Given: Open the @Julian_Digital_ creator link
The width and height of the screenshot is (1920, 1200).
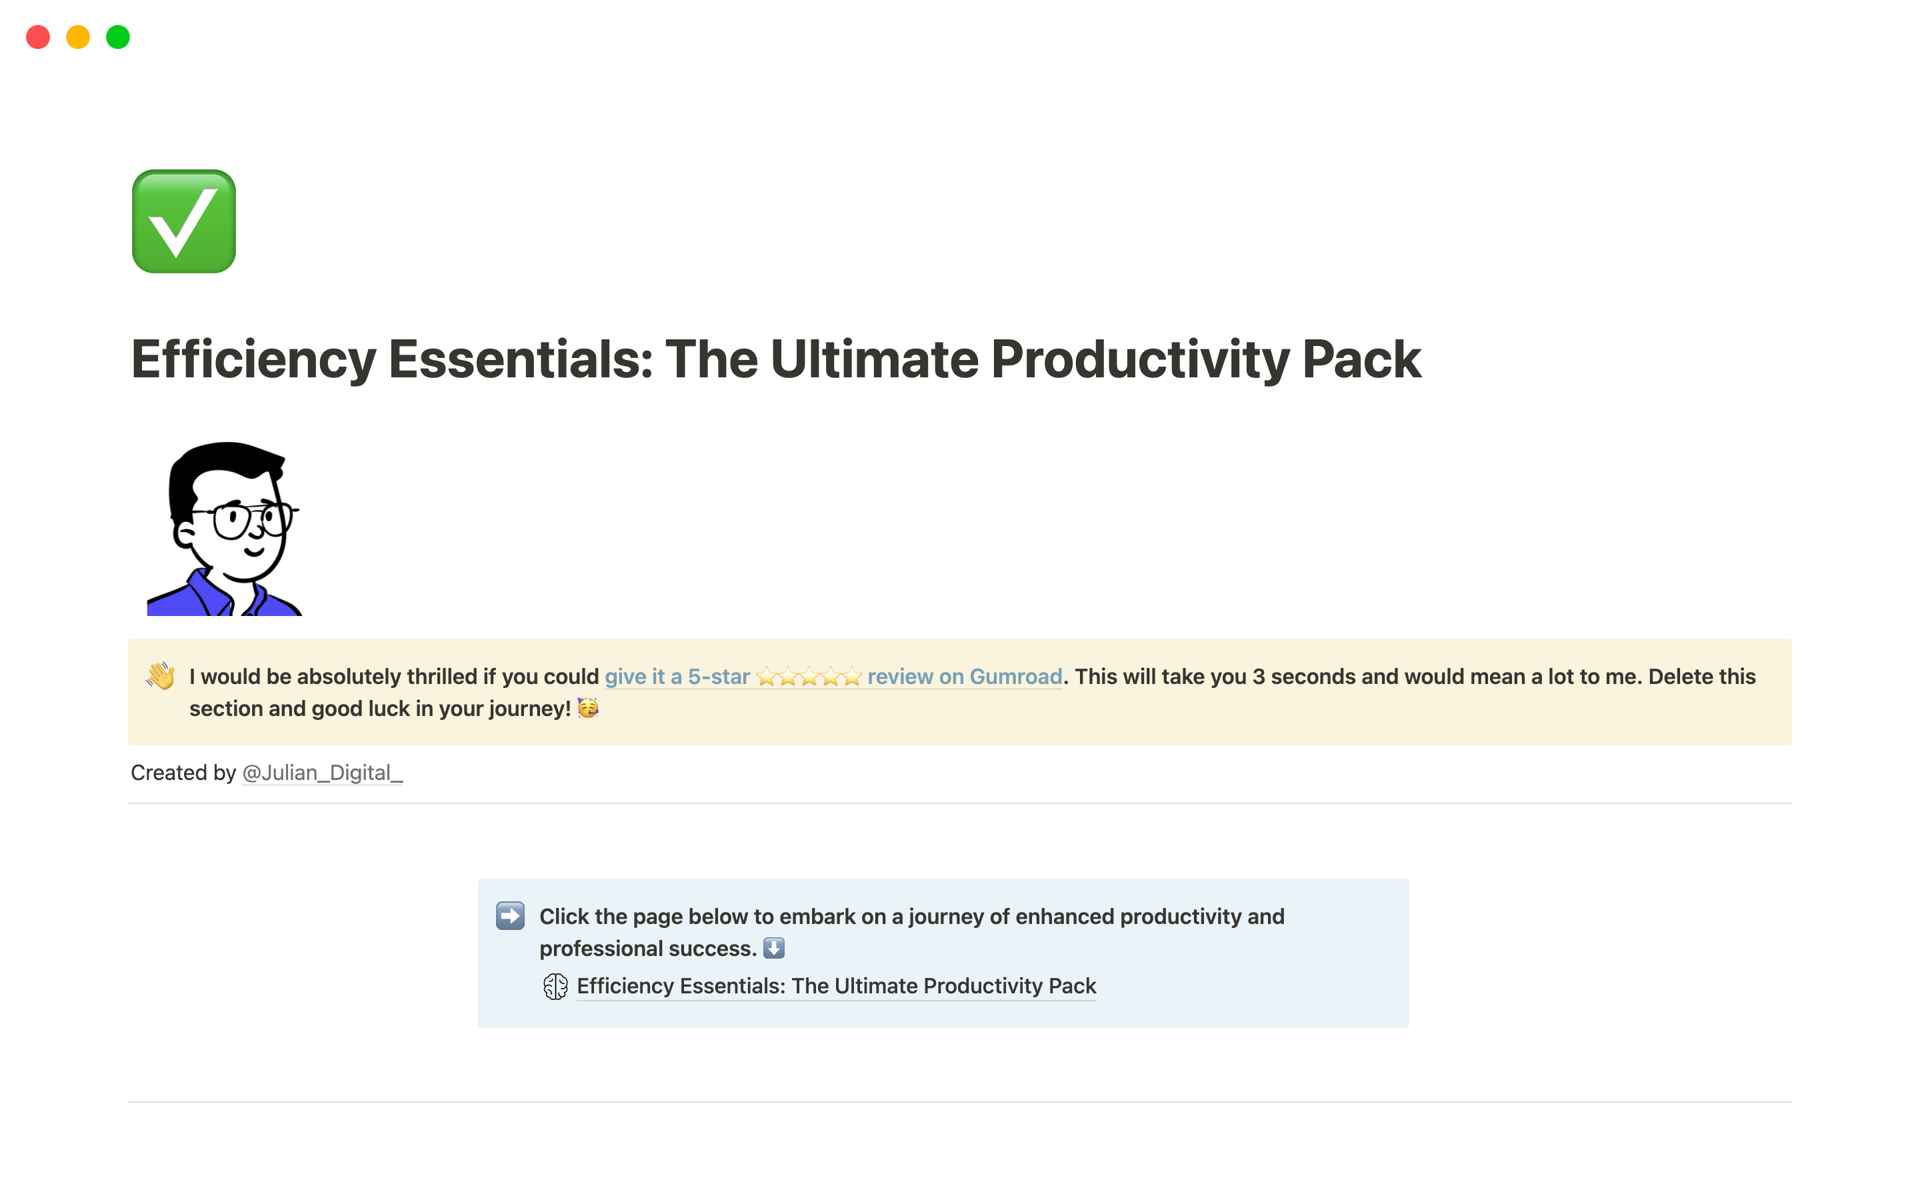Looking at the screenshot, I should (322, 773).
